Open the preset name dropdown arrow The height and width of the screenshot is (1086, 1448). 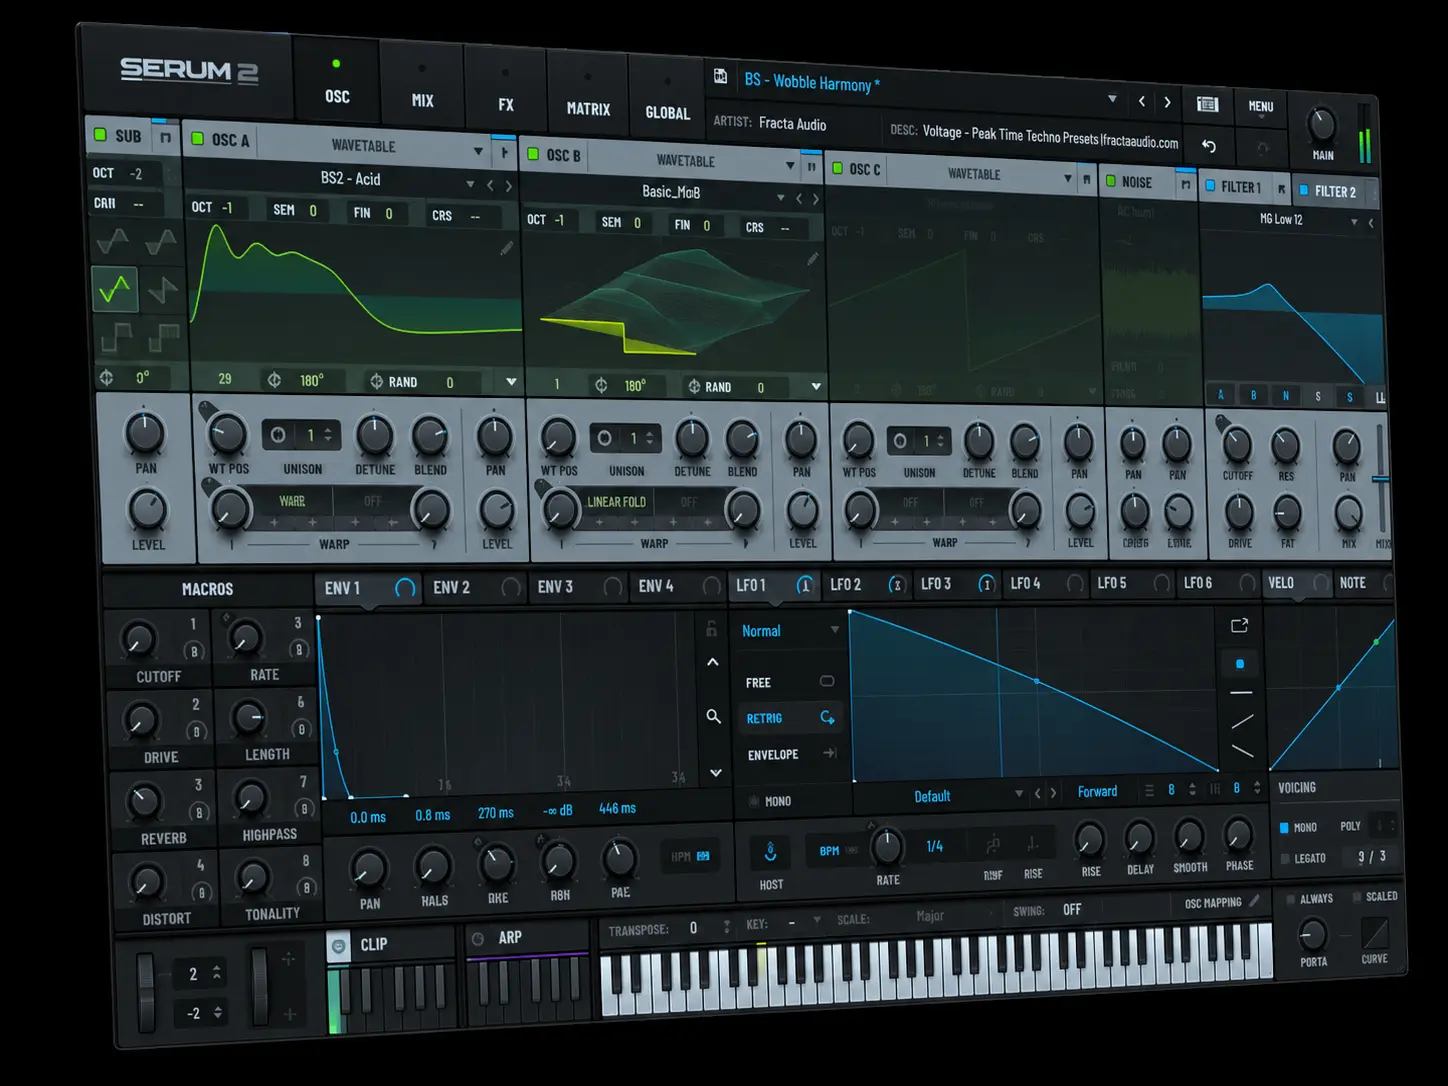(x=1112, y=99)
